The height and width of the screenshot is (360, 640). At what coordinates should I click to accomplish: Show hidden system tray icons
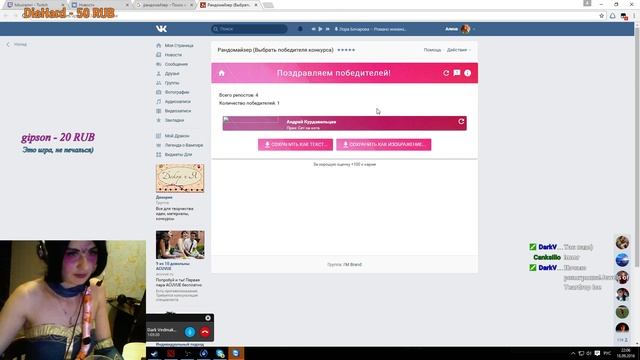[573, 353]
